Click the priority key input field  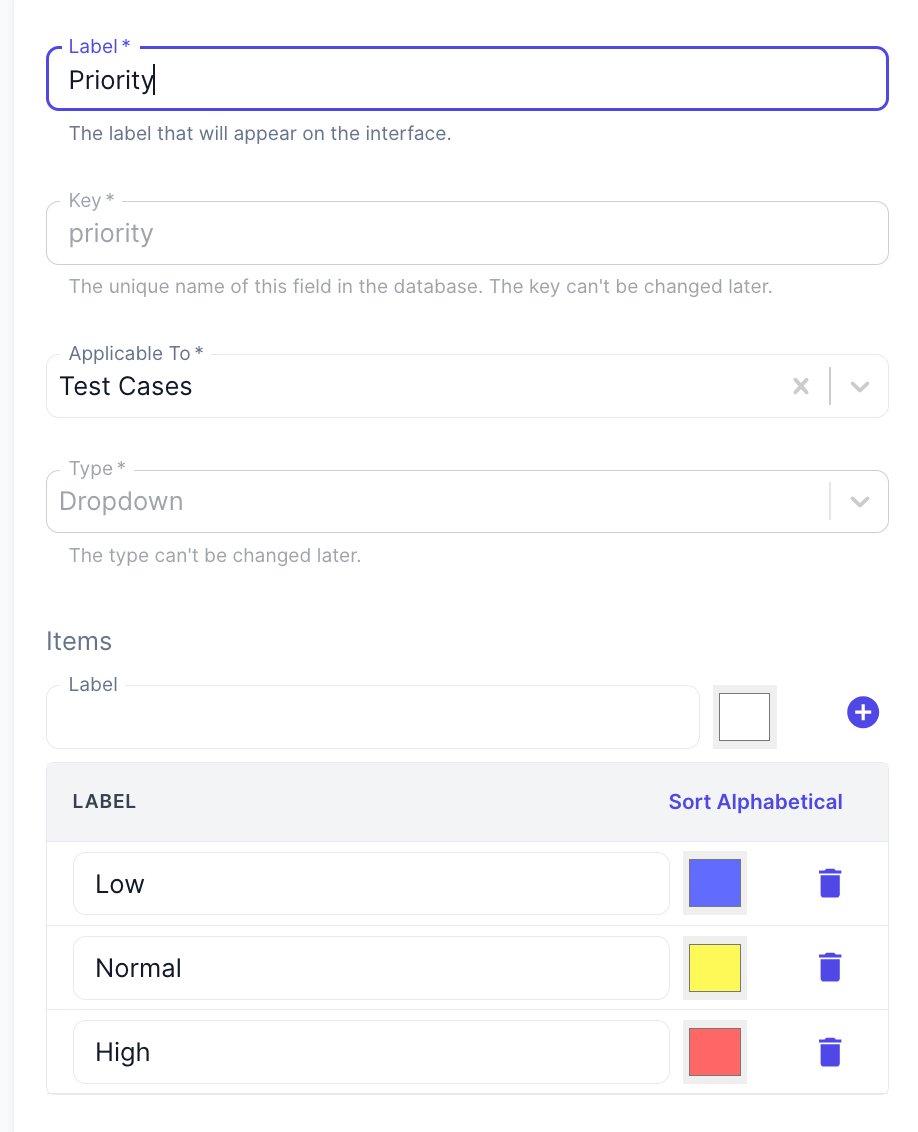(x=467, y=233)
